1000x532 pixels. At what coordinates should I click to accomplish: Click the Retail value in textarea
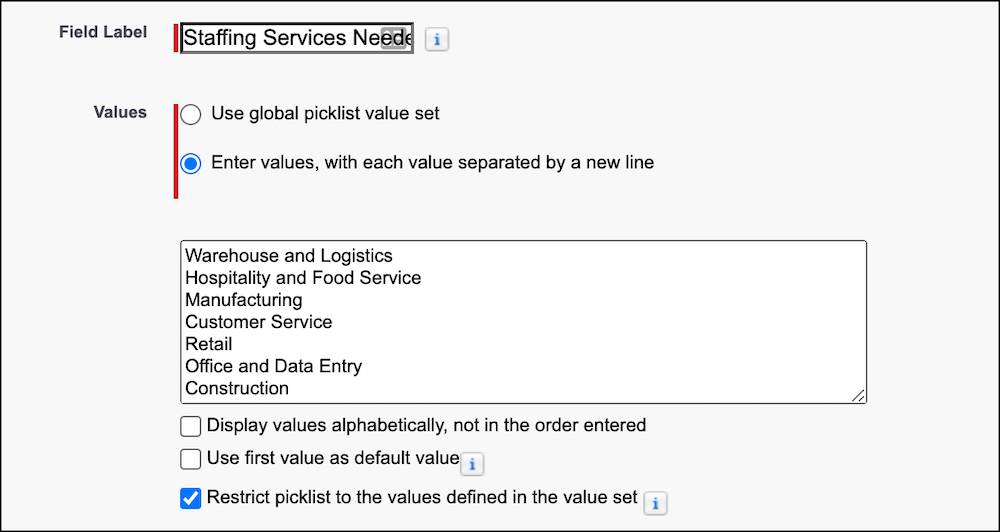tap(209, 344)
